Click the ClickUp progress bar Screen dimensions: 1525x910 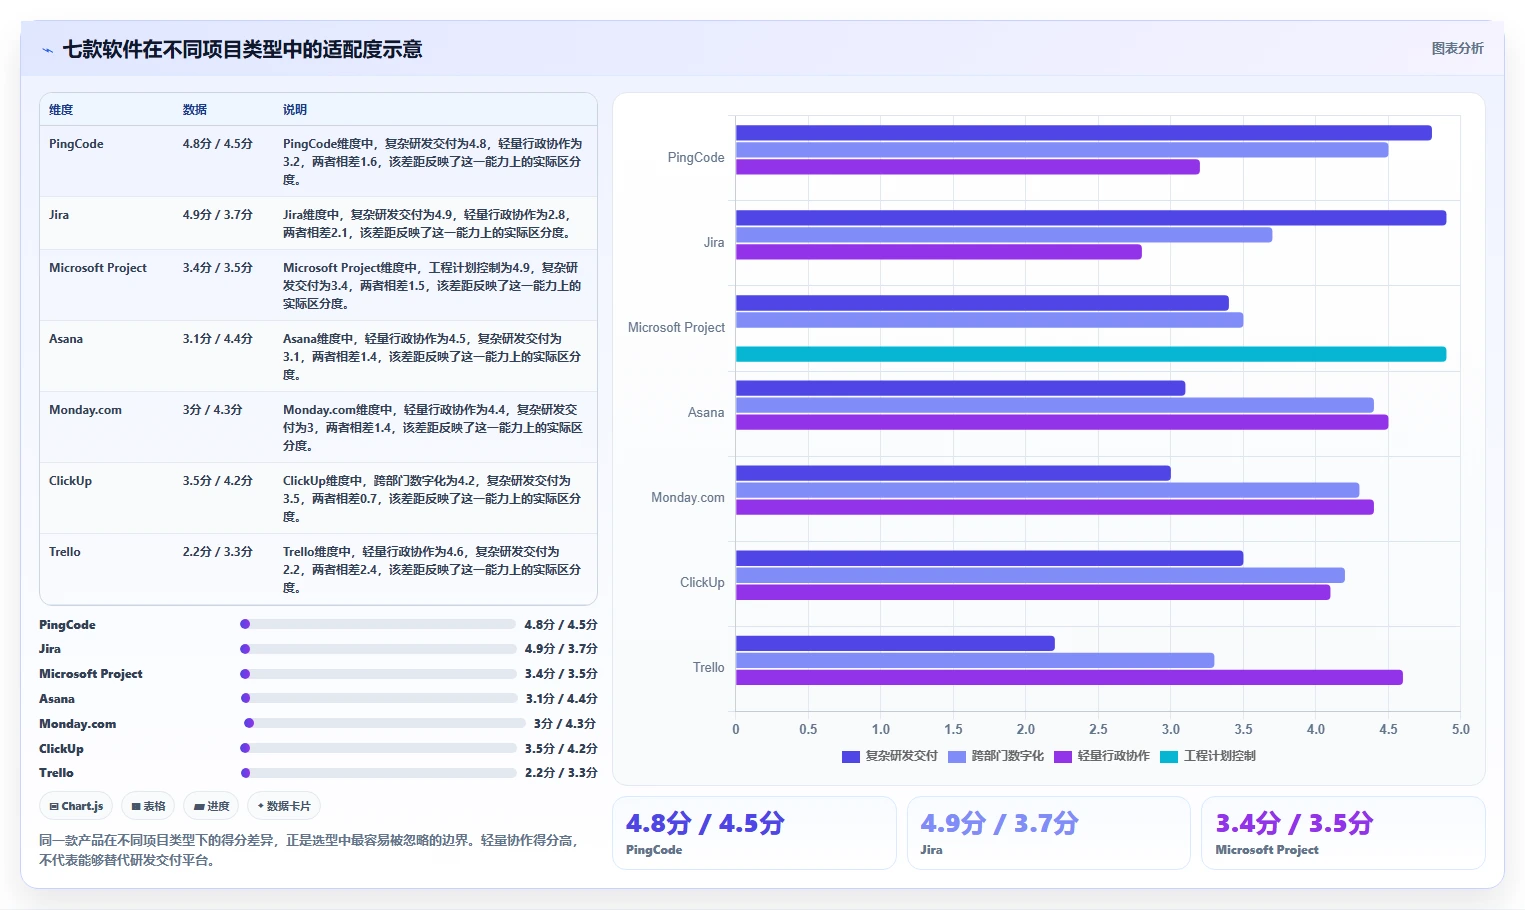click(x=378, y=748)
